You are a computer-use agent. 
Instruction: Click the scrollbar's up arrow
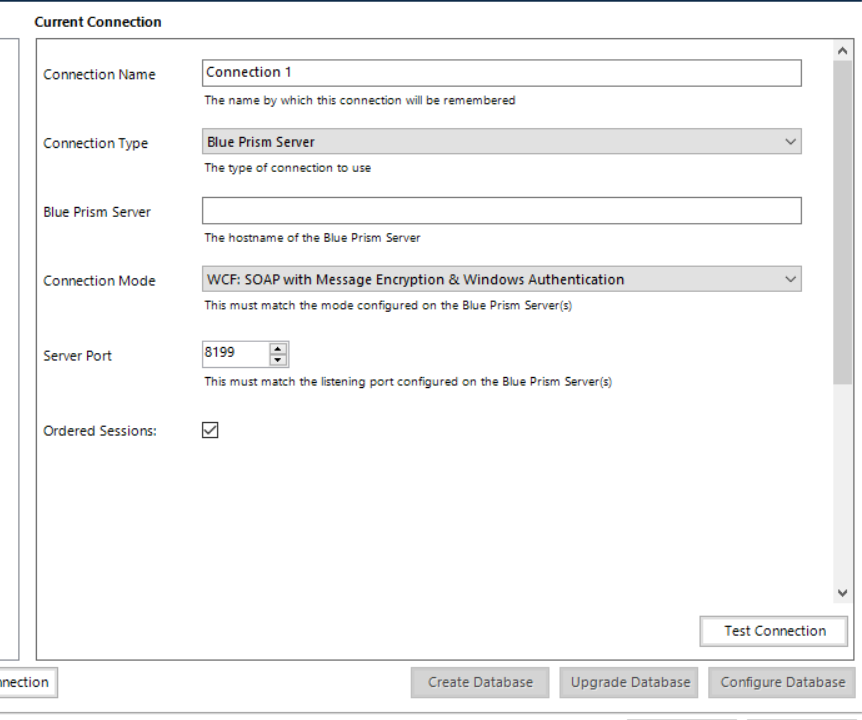(x=843, y=50)
